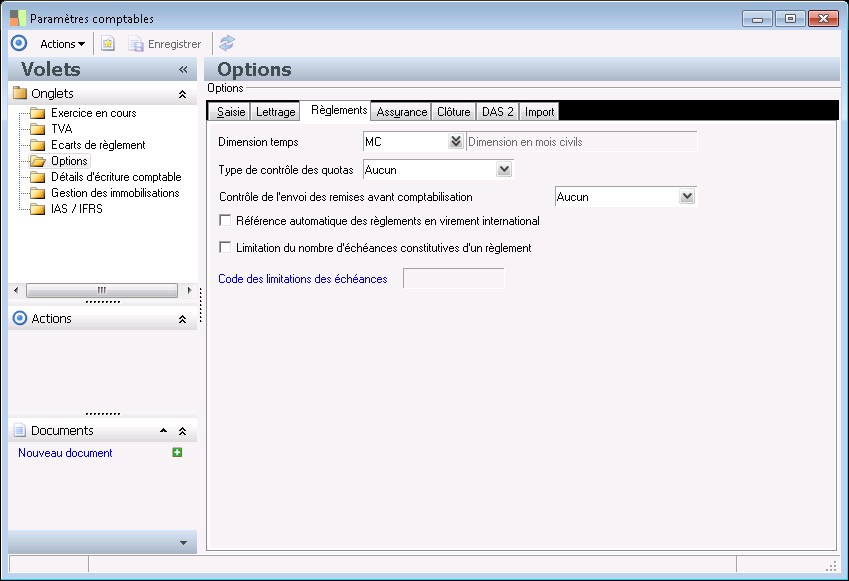Collapse the Onglets section
Screen dimensions: 849x581
[182, 94]
